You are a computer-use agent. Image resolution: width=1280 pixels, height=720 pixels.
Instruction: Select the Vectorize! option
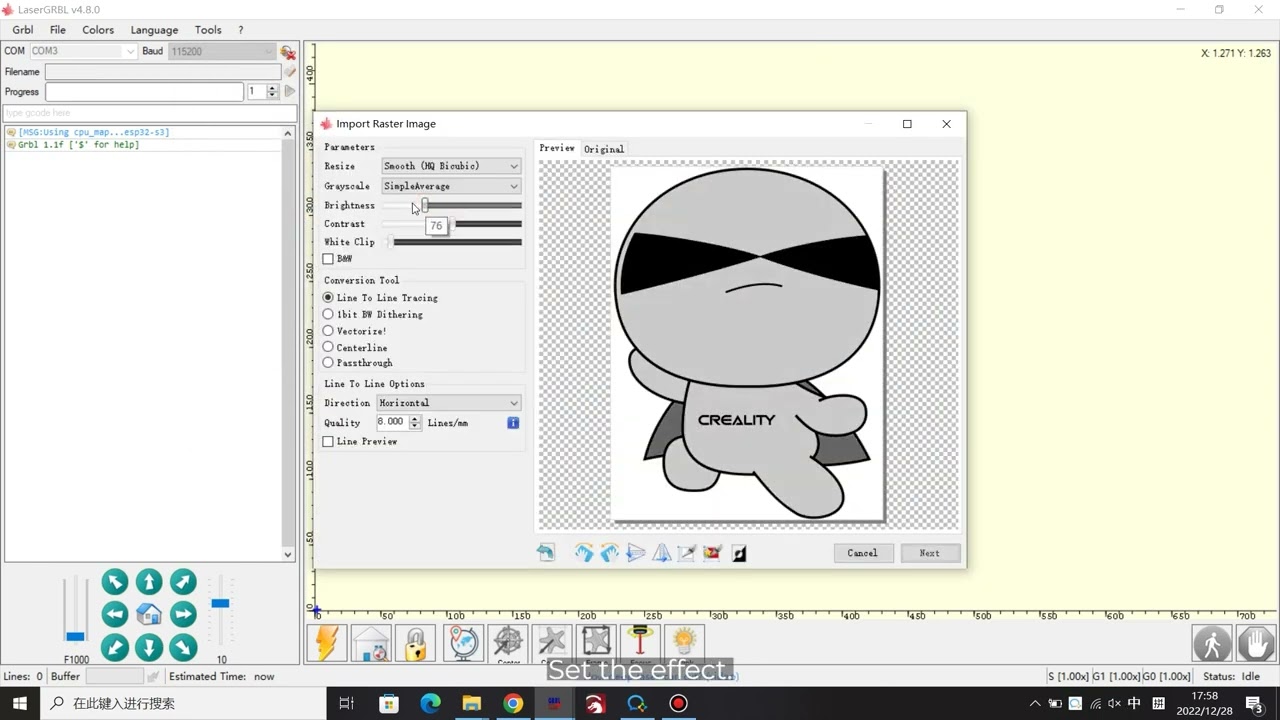355,331
